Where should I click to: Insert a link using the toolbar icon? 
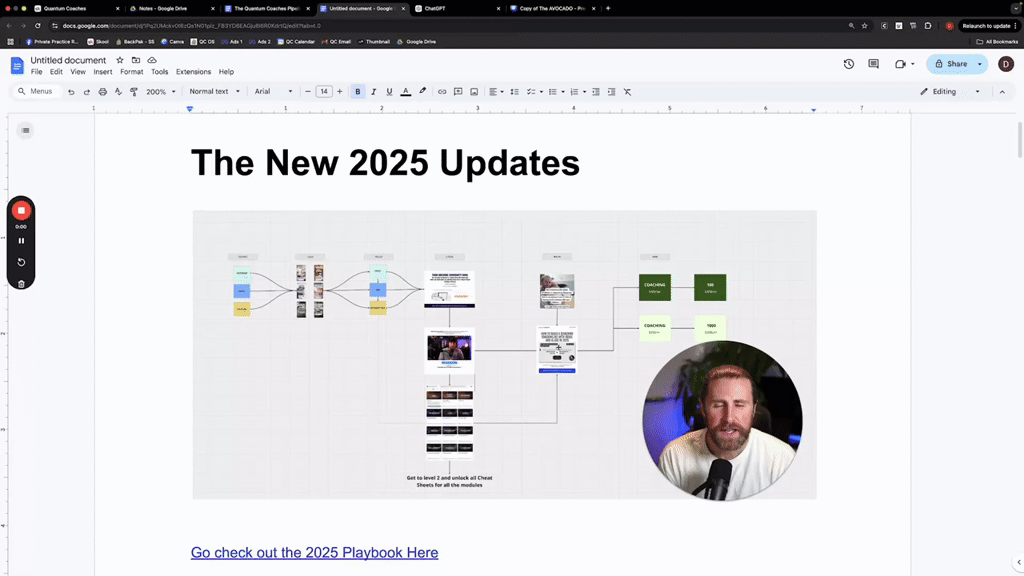(441, 91)
